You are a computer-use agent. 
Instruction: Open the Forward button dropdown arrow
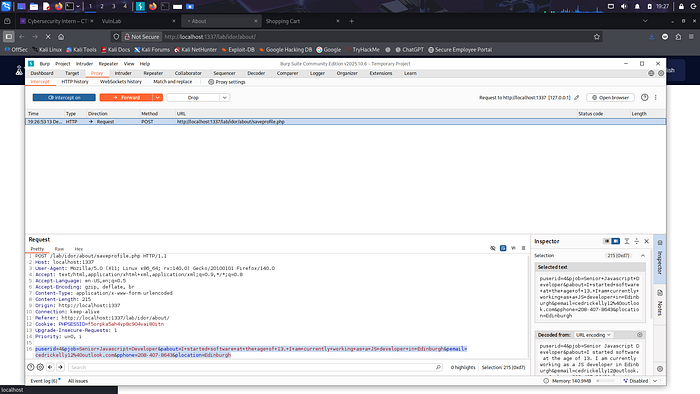pyautogui.click(x=158, y=97)
